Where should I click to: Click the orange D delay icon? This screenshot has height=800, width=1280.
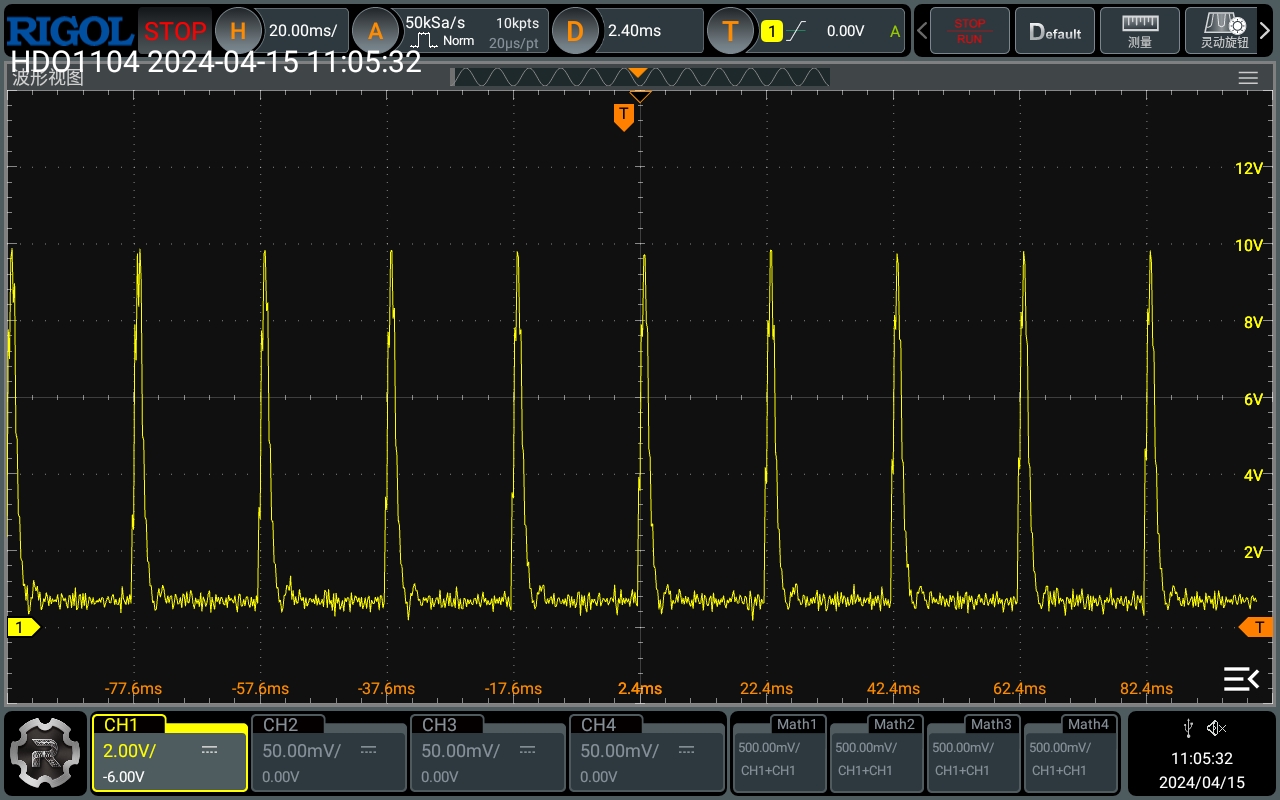575,31
